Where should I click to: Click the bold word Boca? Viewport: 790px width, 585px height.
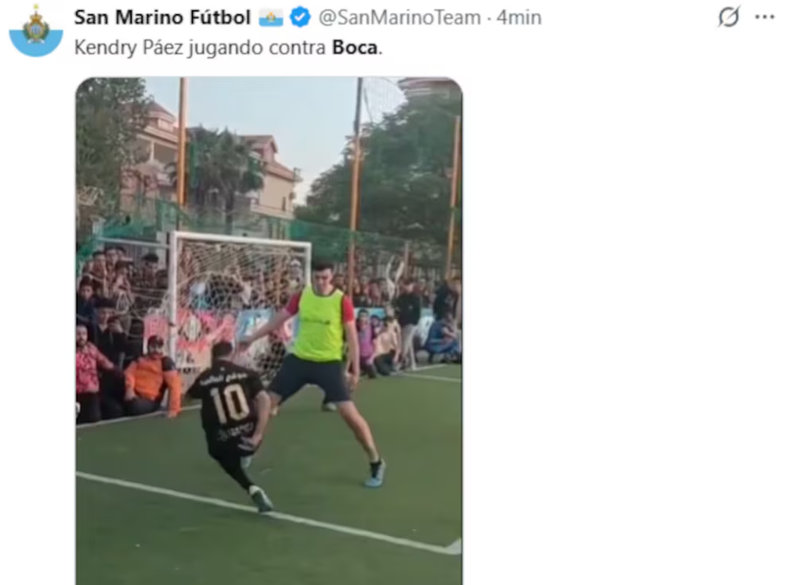point(355,47)
